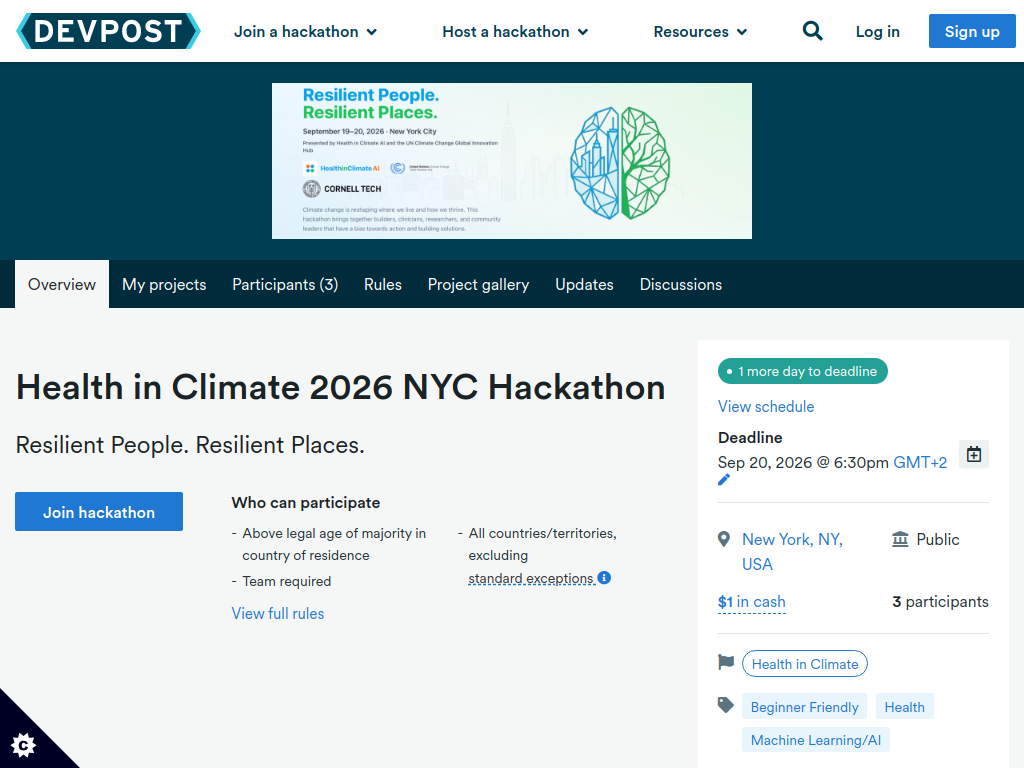This screenshot has width=1024, height=768.
Task: Open the Resources dropdown
Action: (x=700, y=31)
